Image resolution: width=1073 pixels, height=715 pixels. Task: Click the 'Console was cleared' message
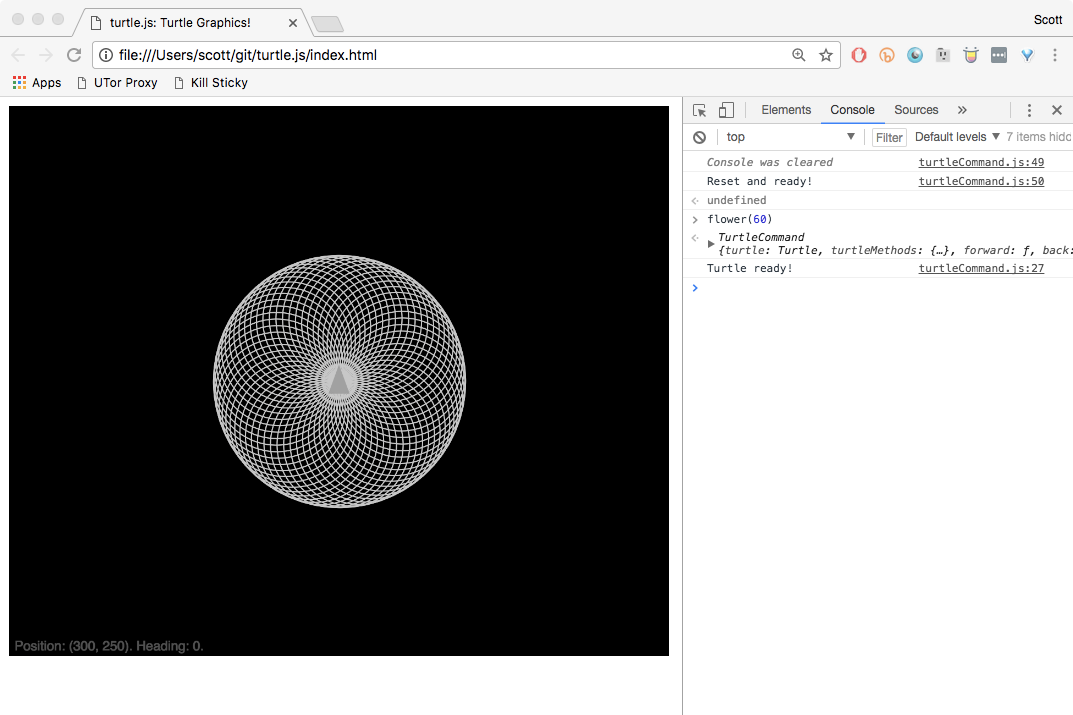pyautogui.click(x=770, y=162)
